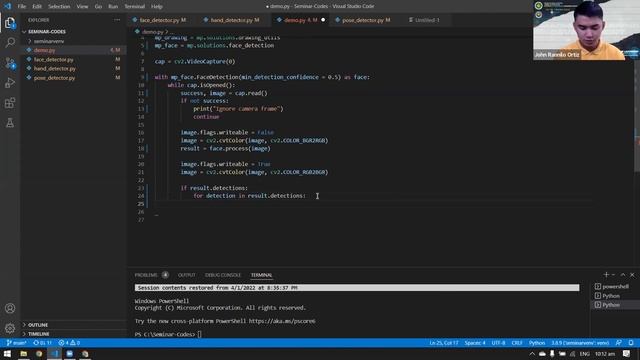The height and width of the screenshot is (360, 640).
Task: Open the File menu
Action: 22,7
